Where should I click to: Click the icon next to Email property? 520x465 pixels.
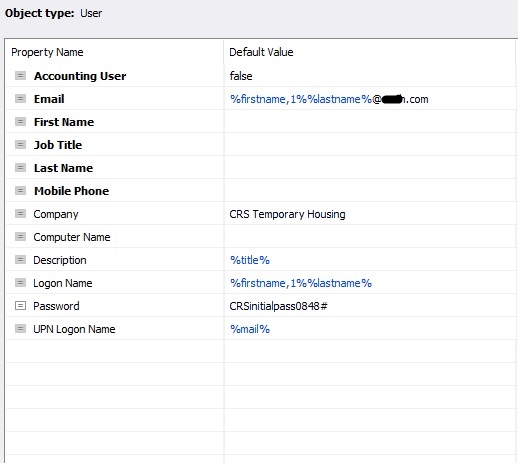20,99
